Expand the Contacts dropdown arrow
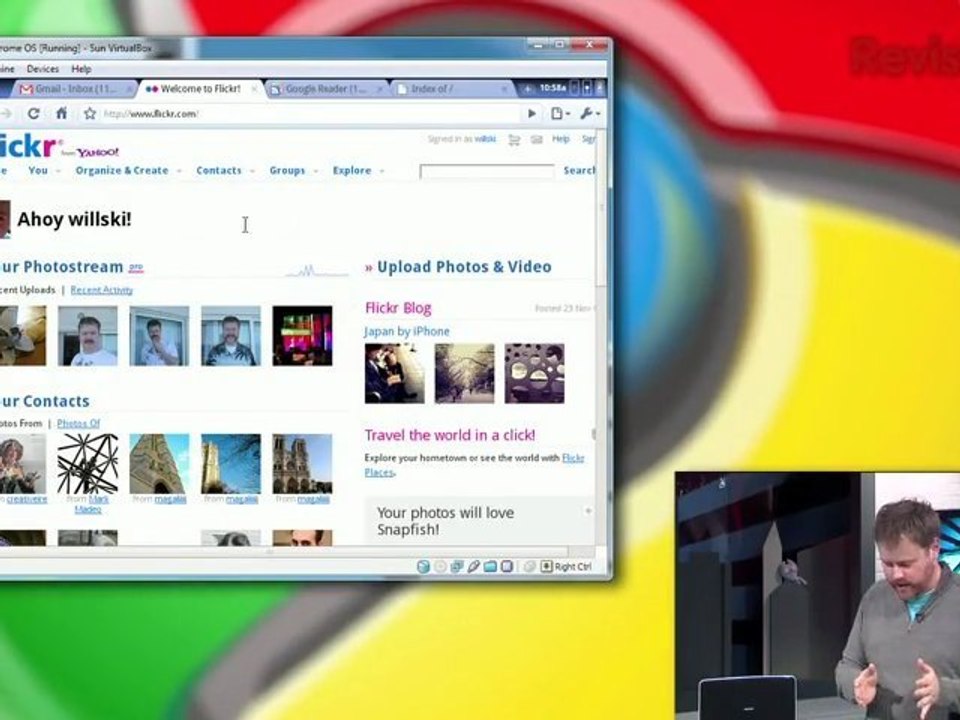Screen dimensions: 960x720 click(x=252, y=171)
